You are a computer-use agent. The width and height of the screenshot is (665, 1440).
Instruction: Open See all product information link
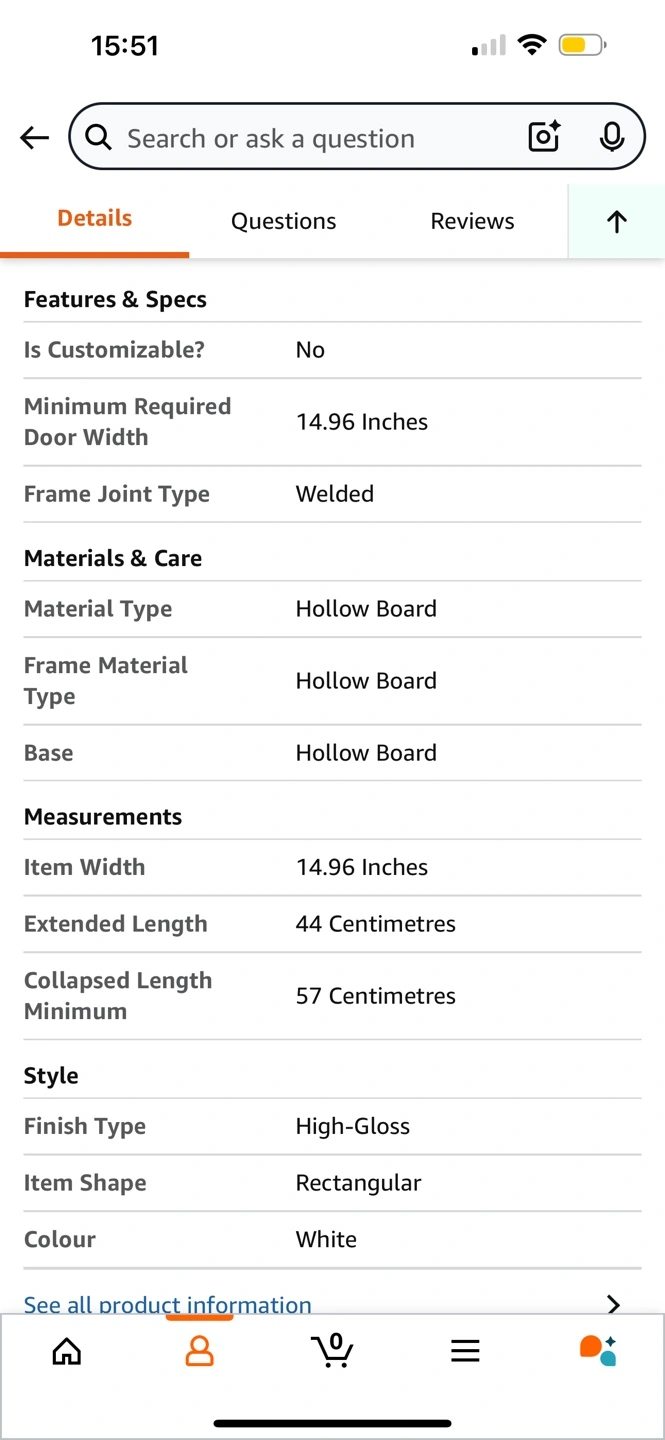click(168, 1304)
